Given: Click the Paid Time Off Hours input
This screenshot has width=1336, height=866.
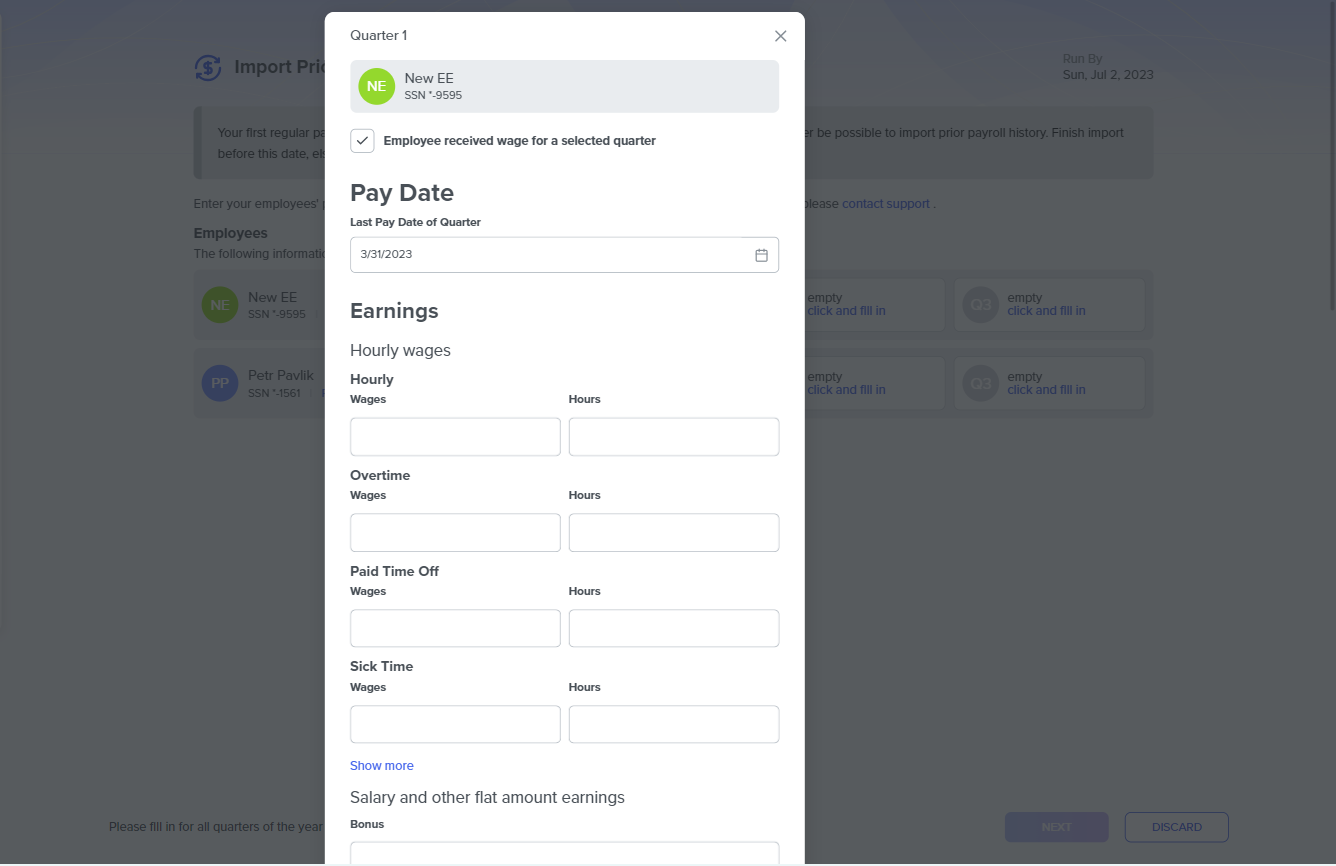Looking at the screenshot, I should [674, 628].
